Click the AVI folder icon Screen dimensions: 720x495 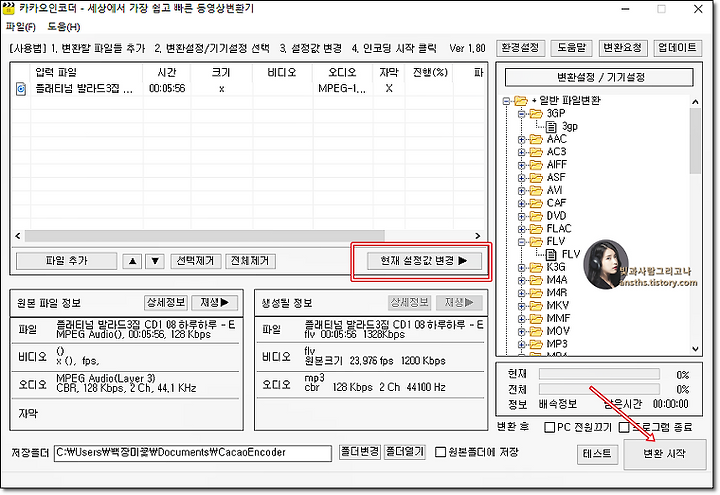point(536,190)
